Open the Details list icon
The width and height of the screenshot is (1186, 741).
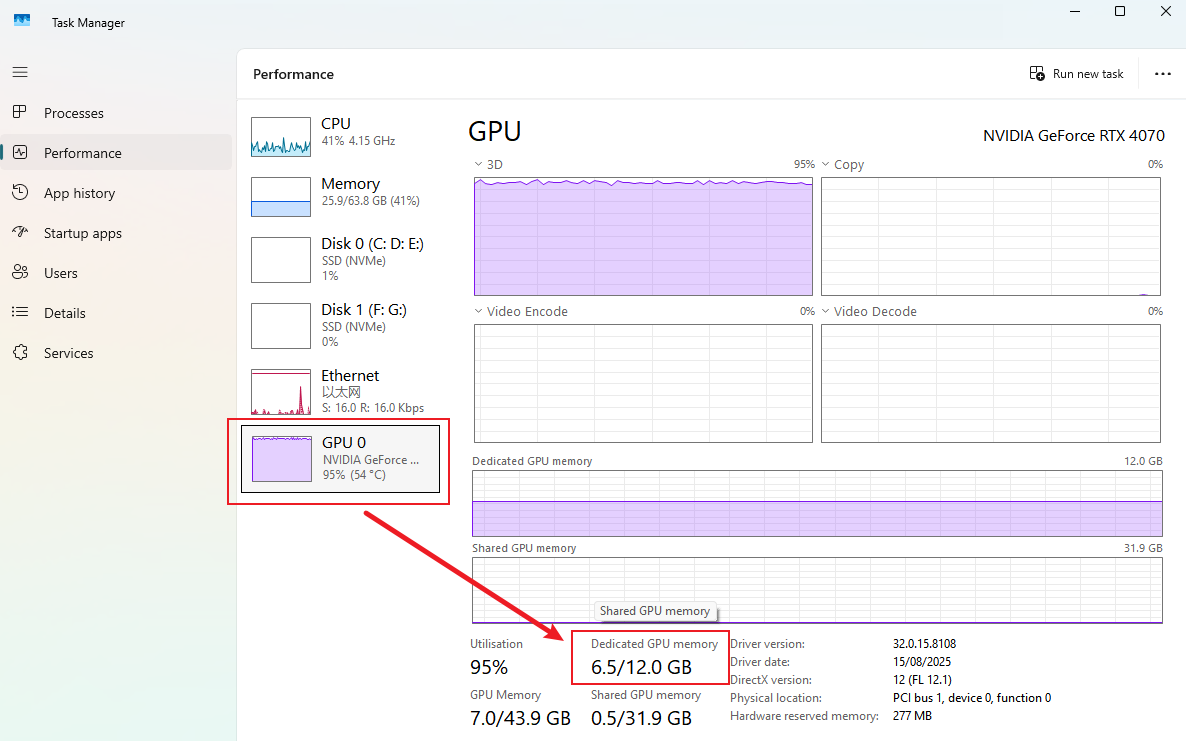tap(20, 313)
